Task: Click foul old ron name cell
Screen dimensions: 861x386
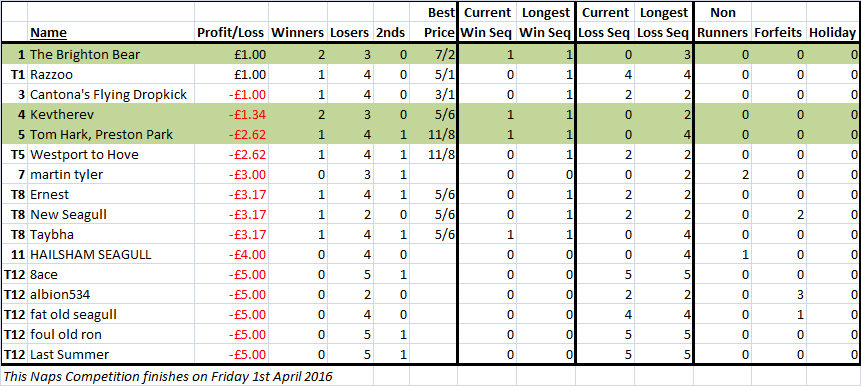Action: pyautogui.click(x=111, y=335)
